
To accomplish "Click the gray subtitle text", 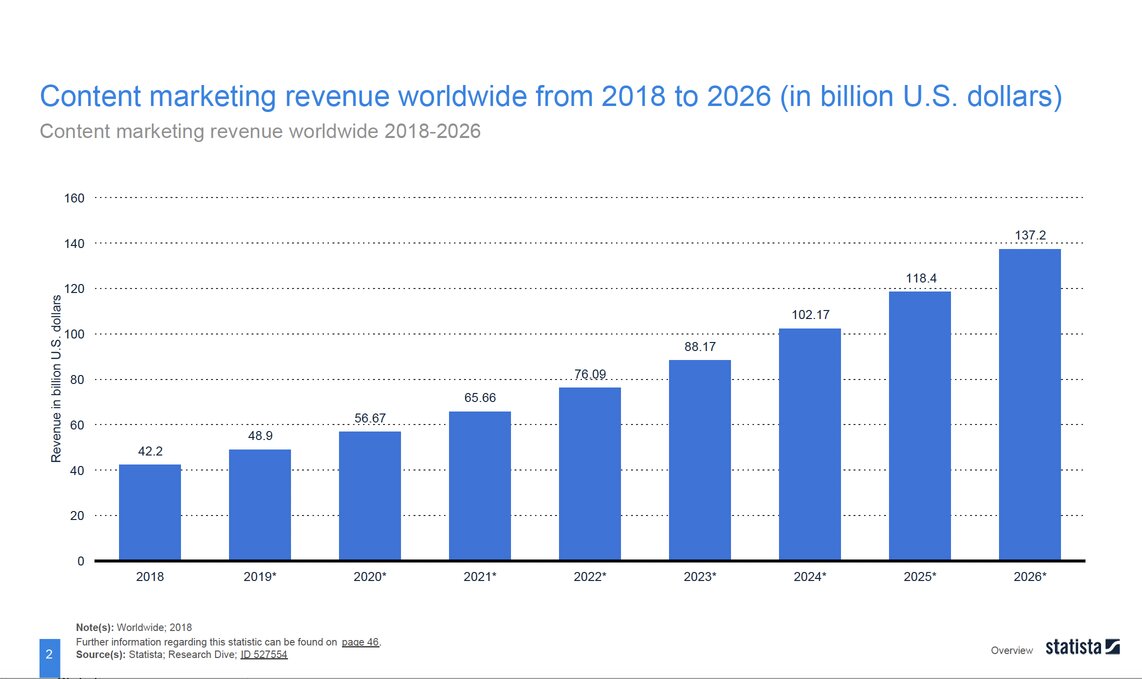I will point(260,131).
